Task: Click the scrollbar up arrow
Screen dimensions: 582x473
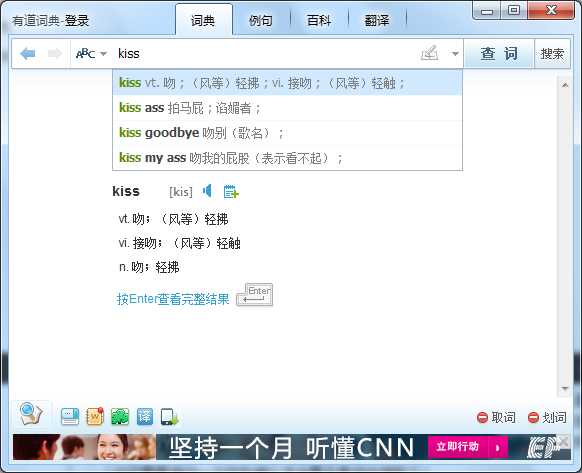Action: pos(565,85)
